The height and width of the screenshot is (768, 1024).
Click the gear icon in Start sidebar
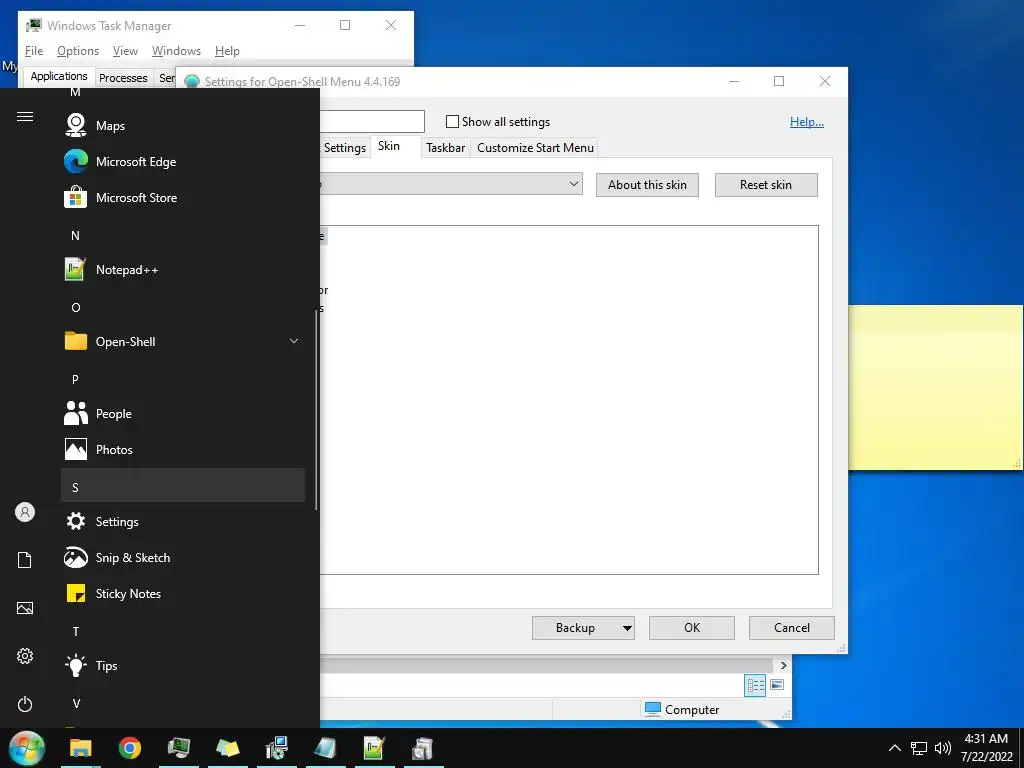[25, 656]
